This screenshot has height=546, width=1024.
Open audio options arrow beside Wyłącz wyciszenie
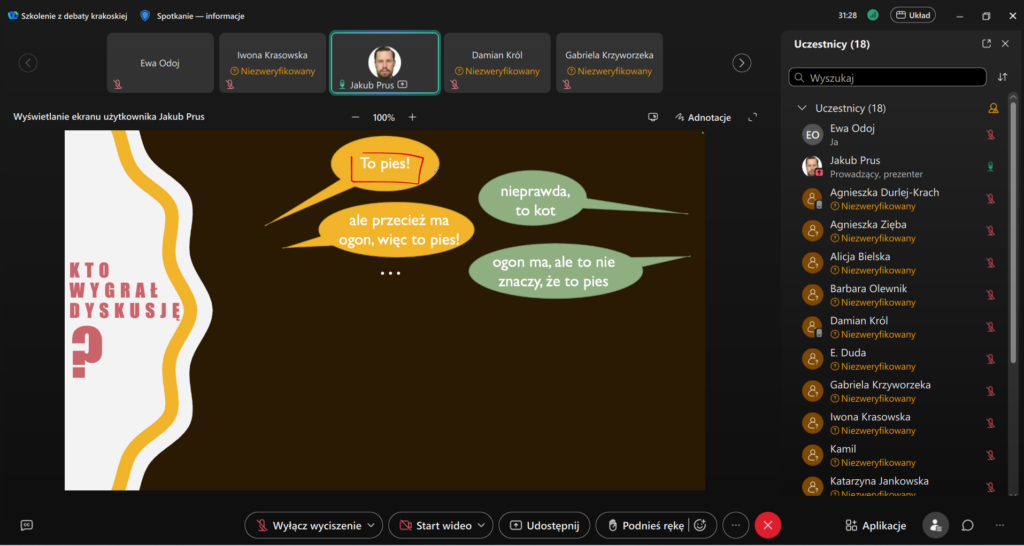click(x=373, y=525)
